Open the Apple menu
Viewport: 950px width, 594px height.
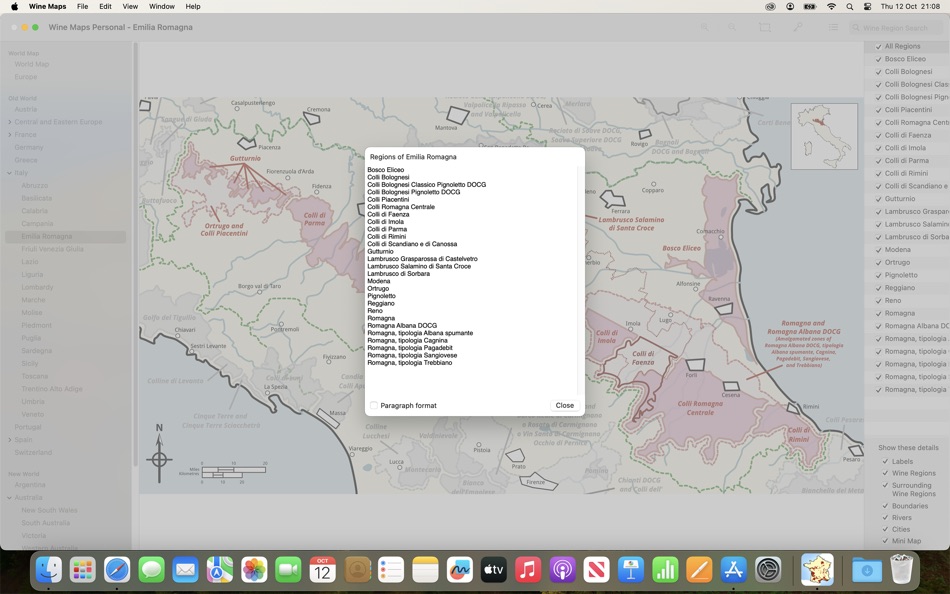[x=14, y=7]
